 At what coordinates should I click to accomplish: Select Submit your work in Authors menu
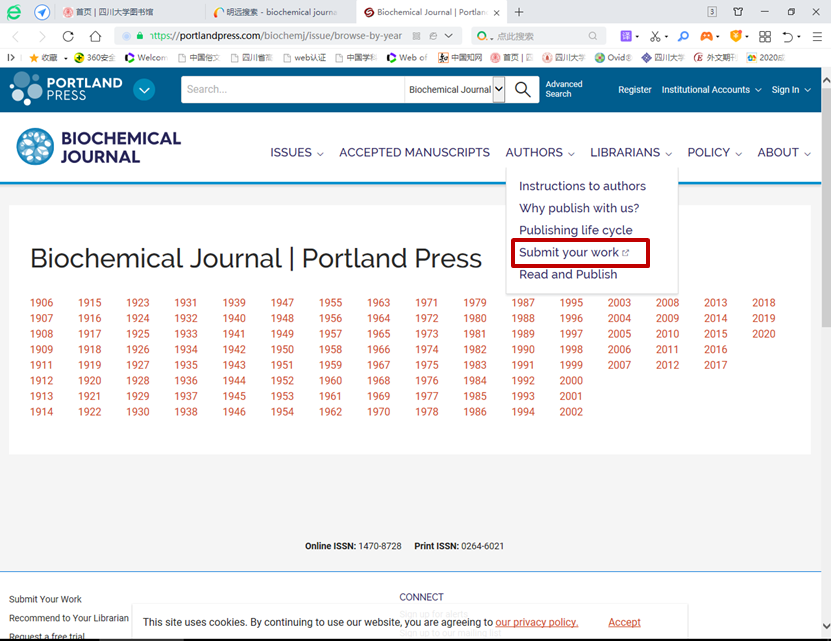click(574, 253)
